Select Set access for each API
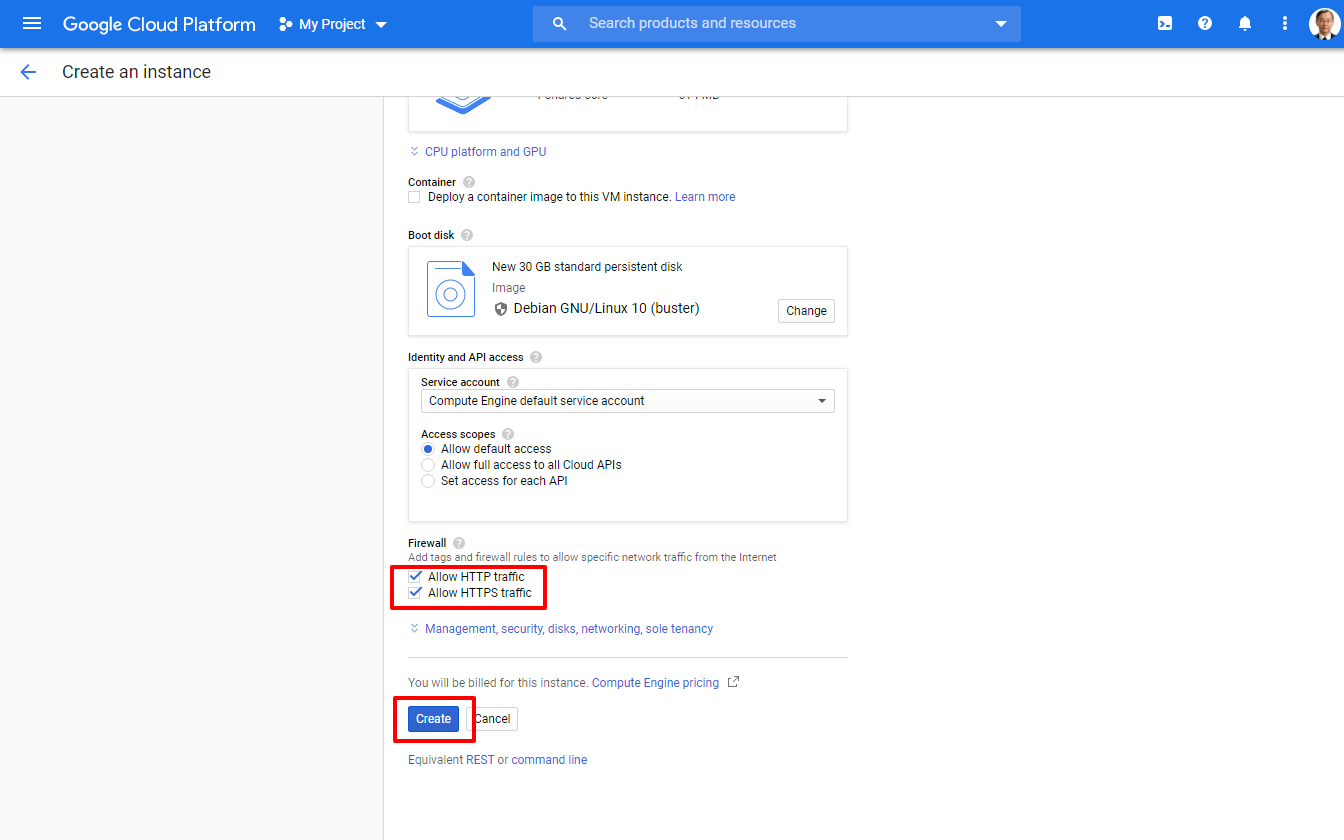 (x=428, y=481)
